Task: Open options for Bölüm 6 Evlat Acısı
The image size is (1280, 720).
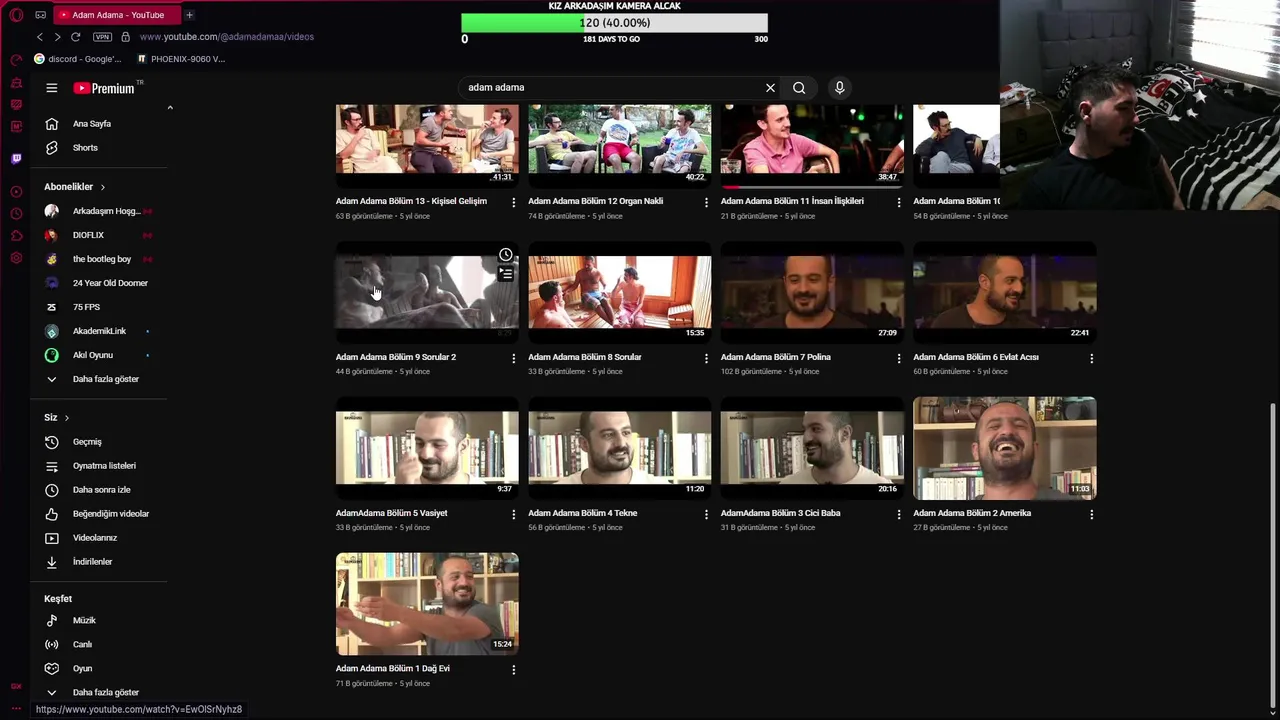Action: [x=1091, y=358]
